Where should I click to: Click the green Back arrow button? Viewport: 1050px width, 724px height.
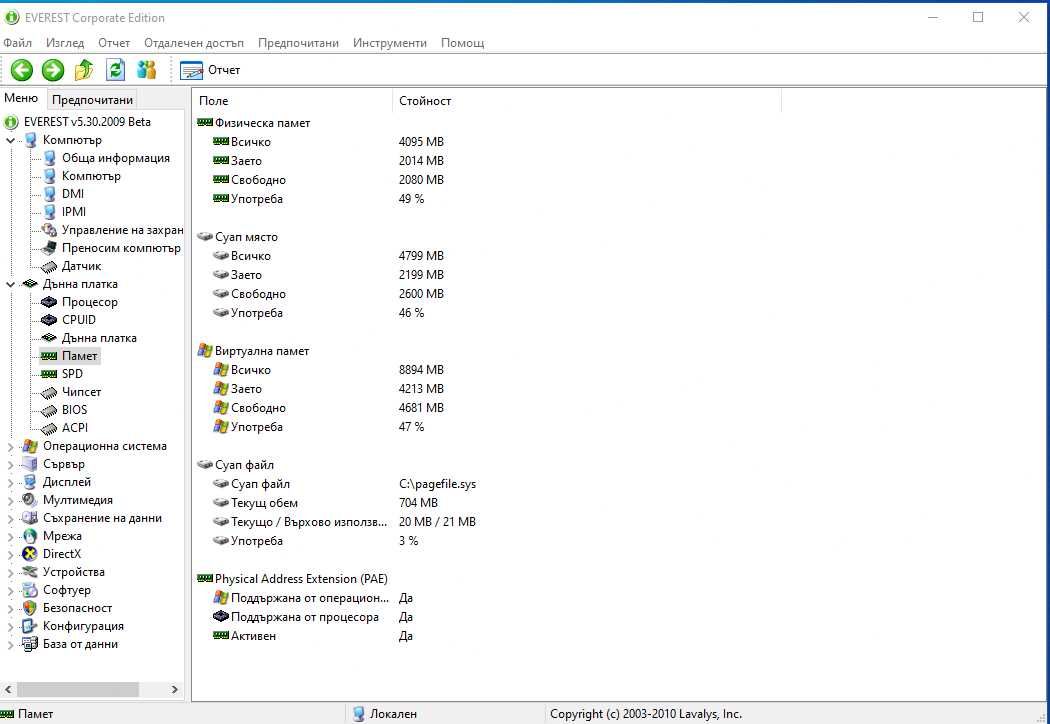[x=21, y=70]
